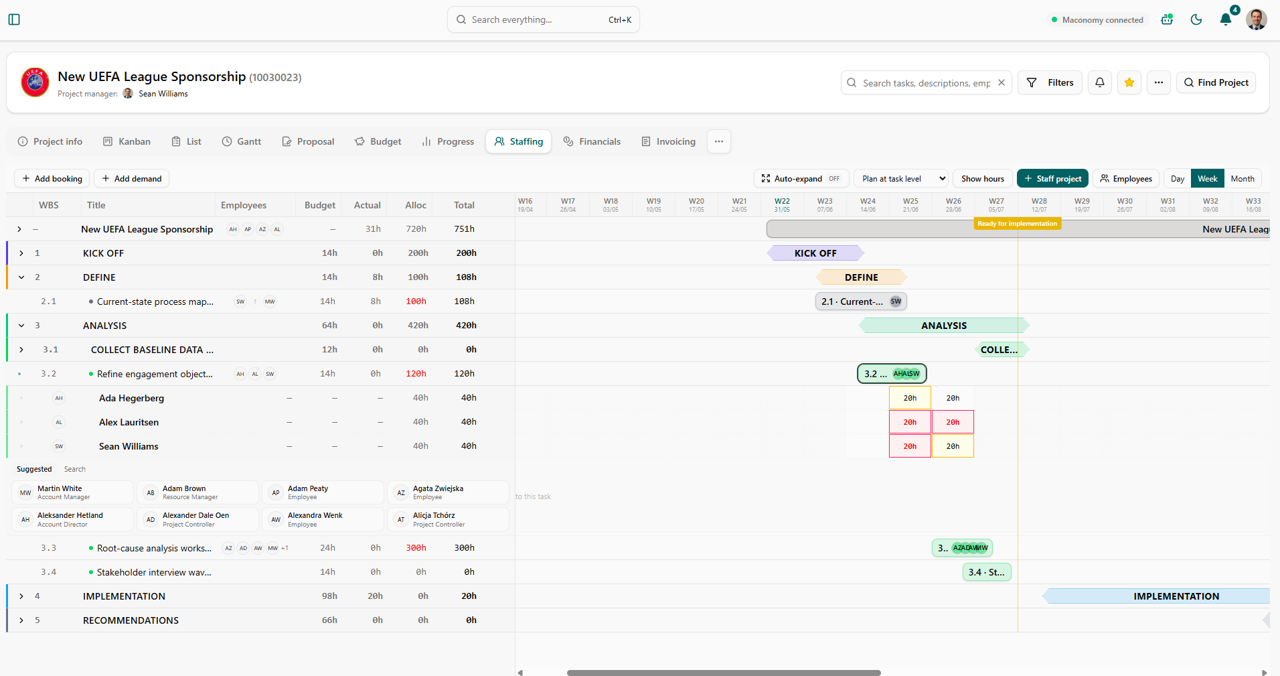The width and height of the screenshot is (1280, 676).
Task: Toggle the left sidebar panel icon
Action: [x=14, y=19]
